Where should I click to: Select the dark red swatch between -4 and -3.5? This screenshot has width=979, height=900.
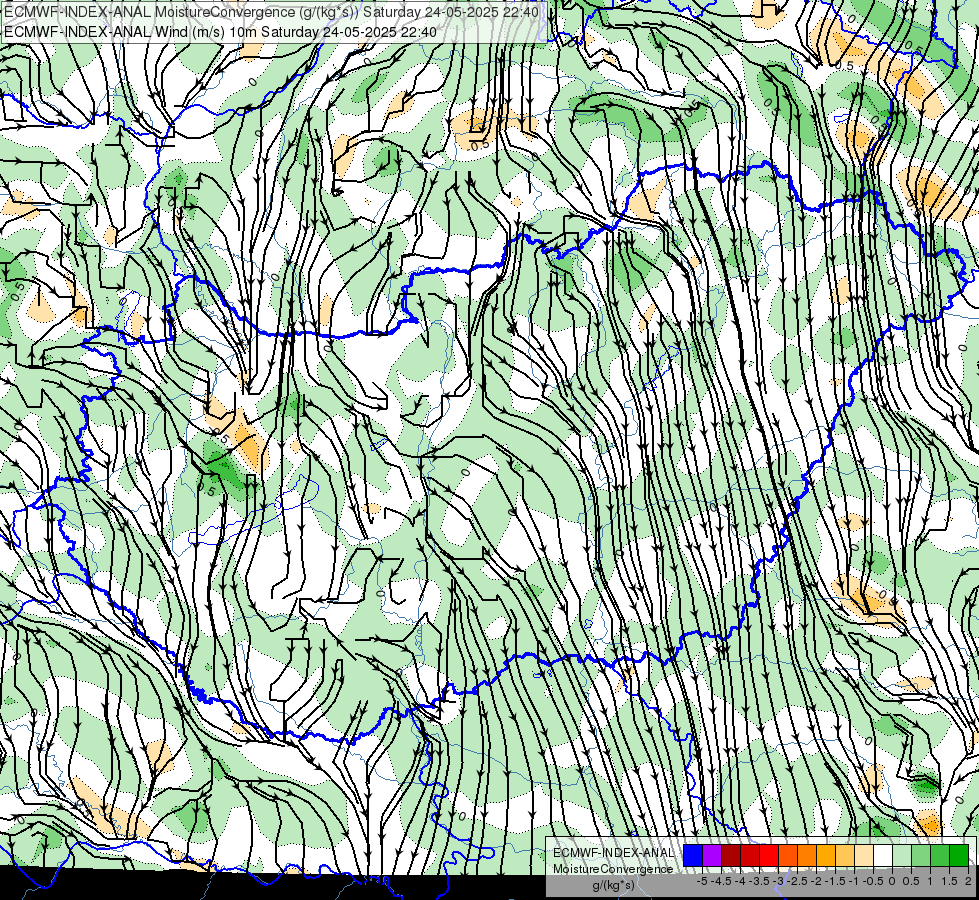731,856
